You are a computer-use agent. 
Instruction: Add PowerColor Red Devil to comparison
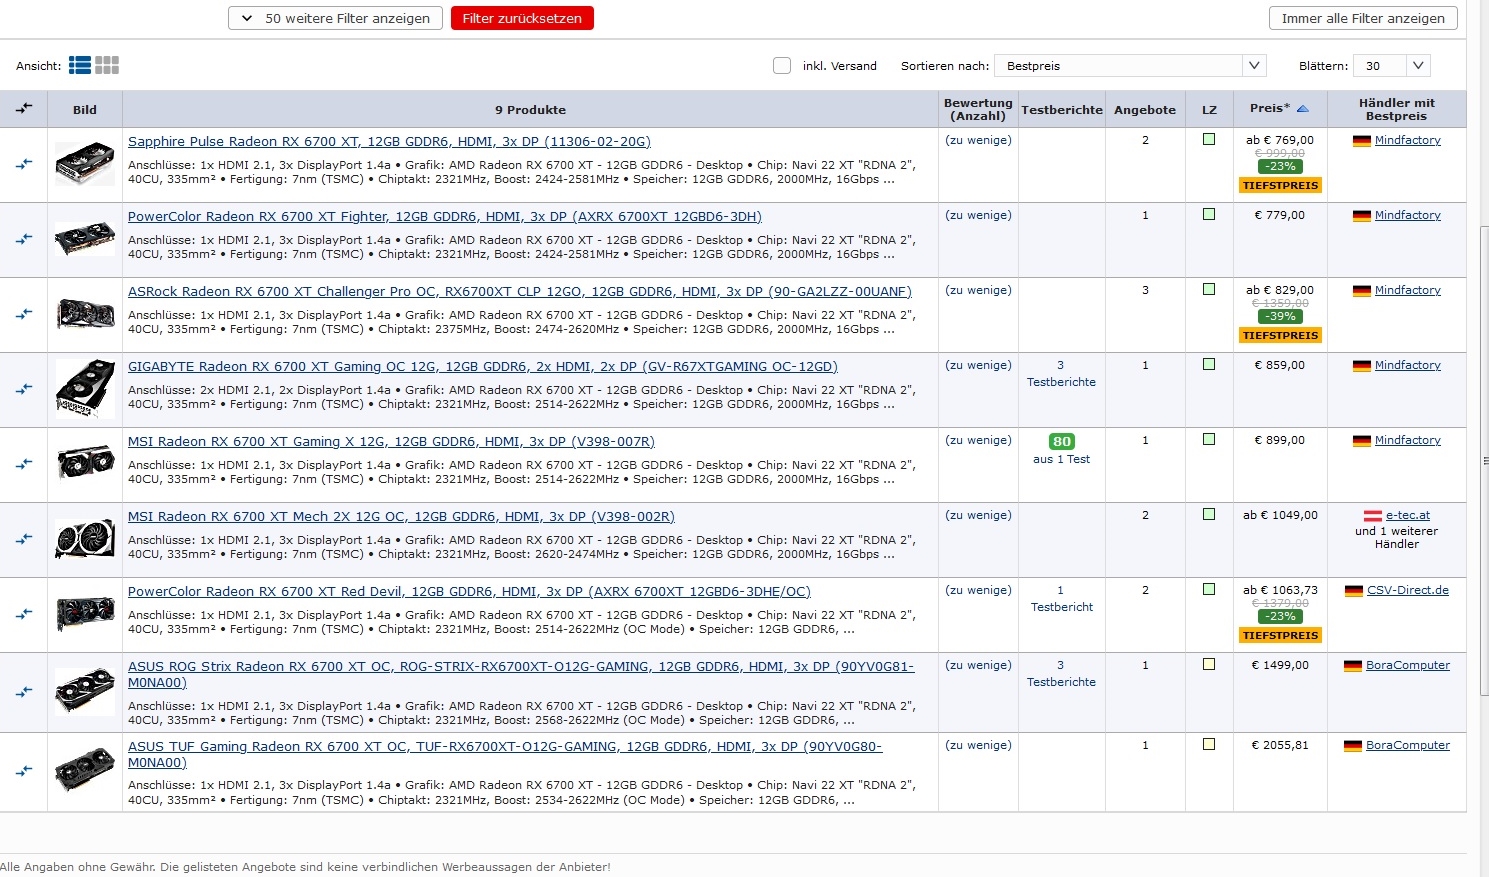point(24,614)
